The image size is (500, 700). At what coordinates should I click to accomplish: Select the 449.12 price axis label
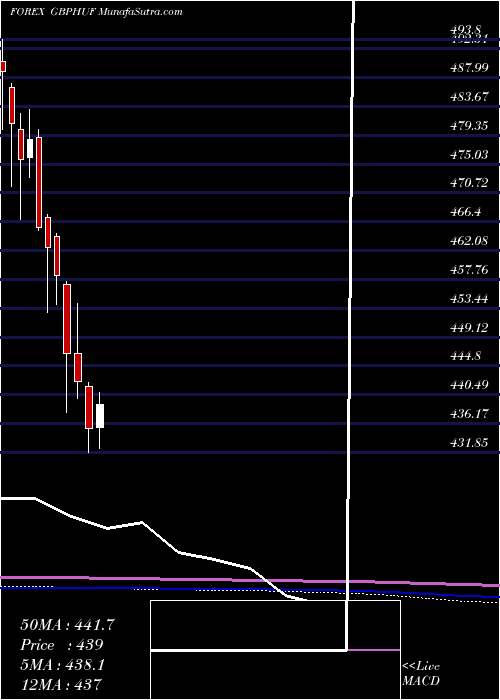[471, 328]
